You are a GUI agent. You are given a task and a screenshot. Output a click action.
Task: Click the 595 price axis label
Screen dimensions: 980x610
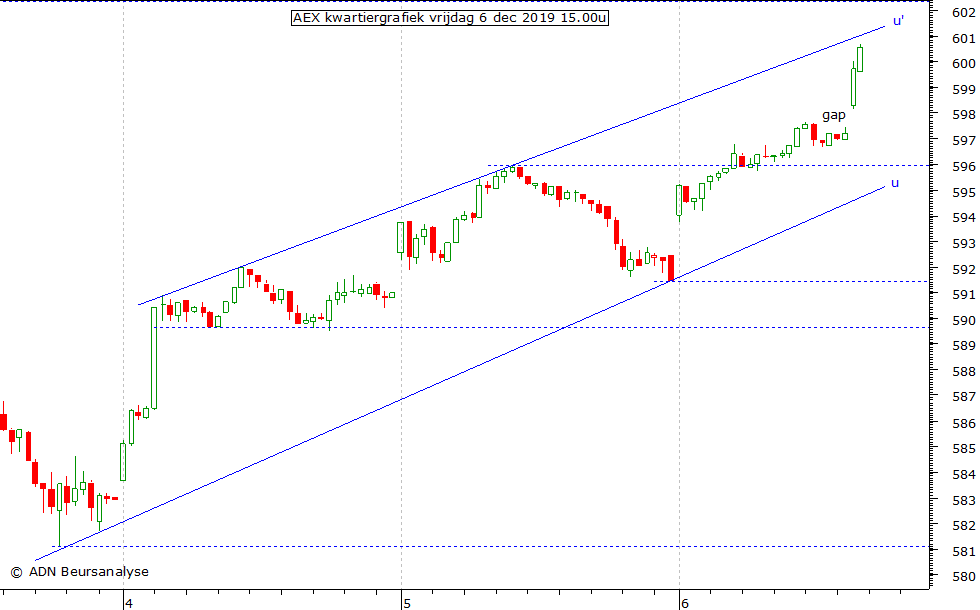coord(963,192)
